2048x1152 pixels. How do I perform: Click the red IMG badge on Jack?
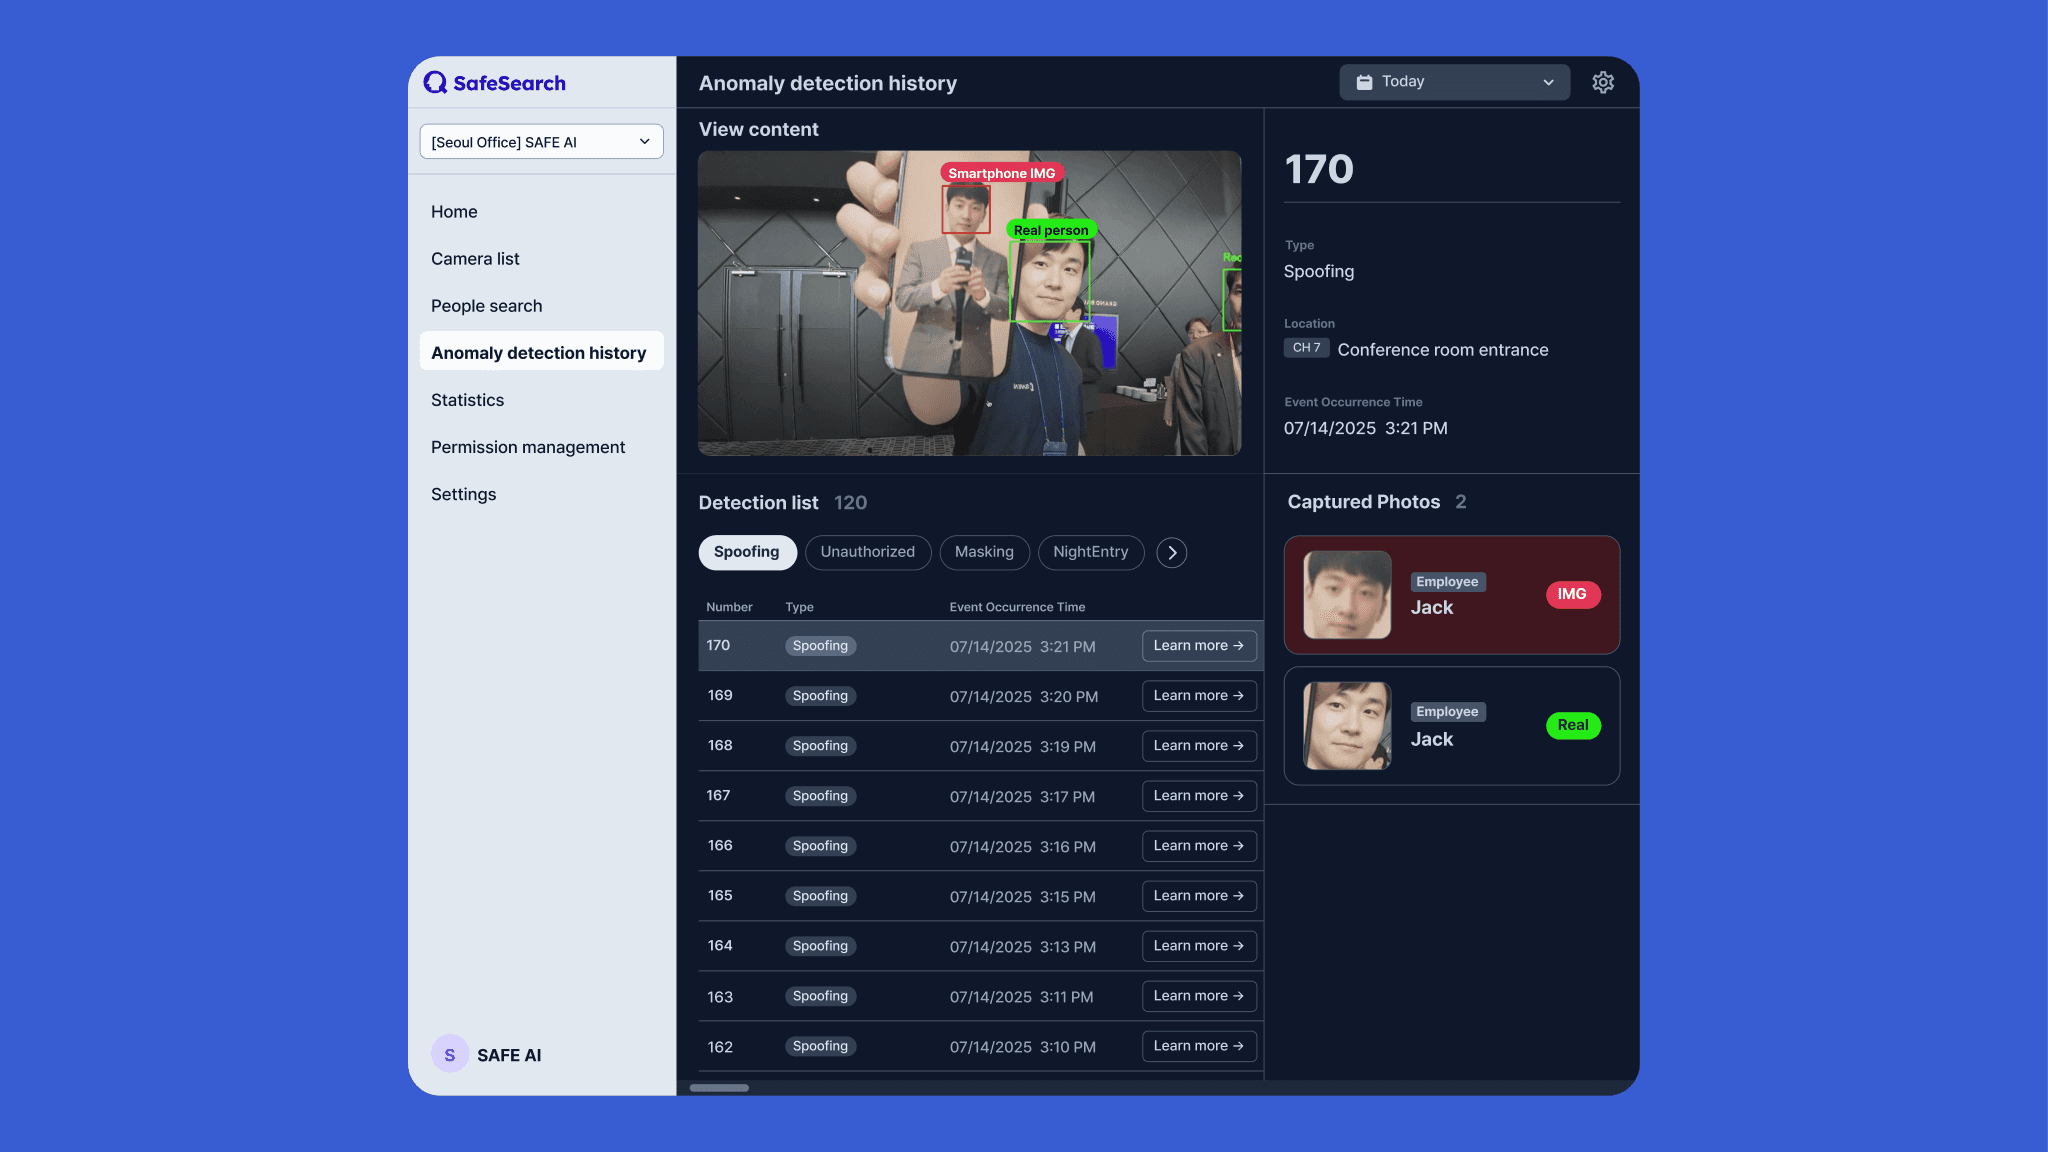pos(1572,594)
